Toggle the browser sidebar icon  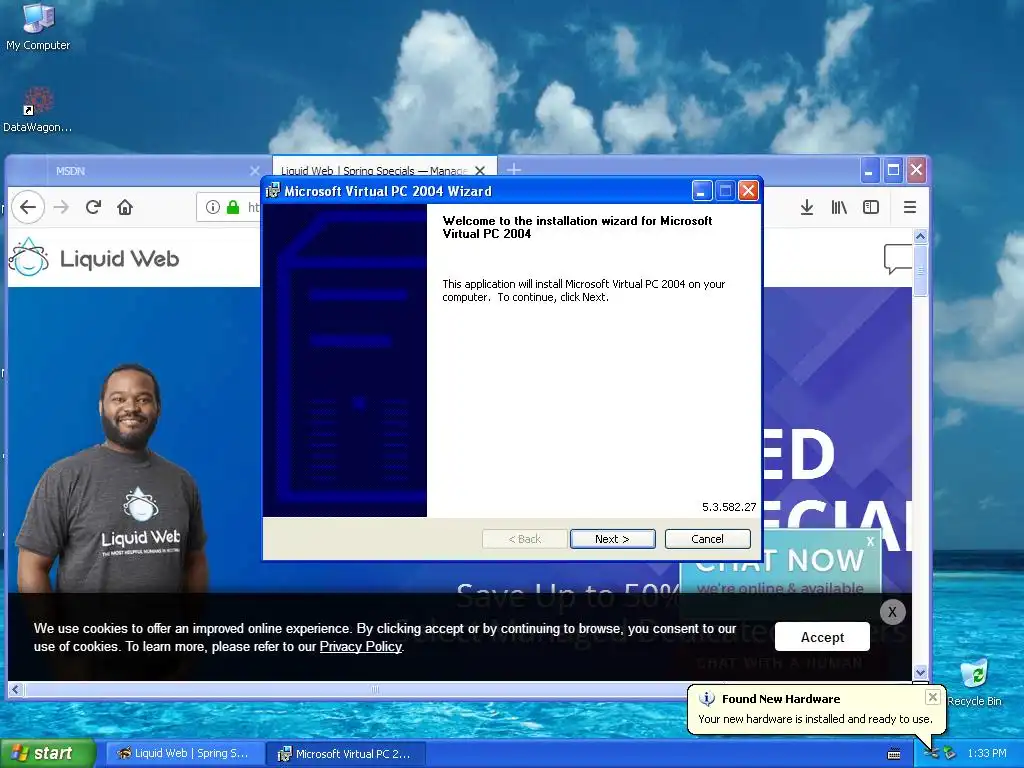pyautogui.click(x=871, y=207)
